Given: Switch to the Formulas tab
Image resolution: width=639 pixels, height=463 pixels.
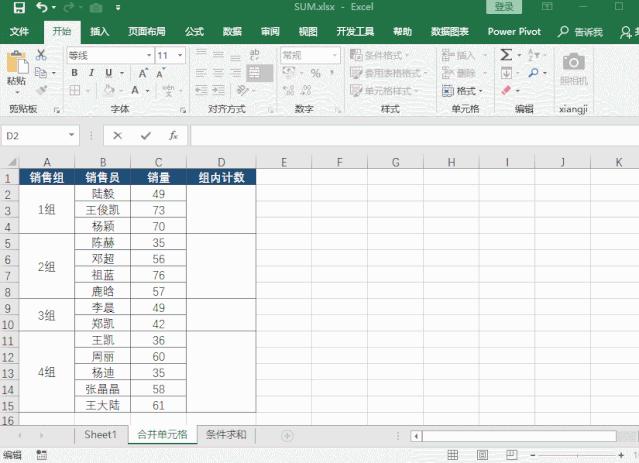Looking at the screenshot, I should click(x=194, y=32).
